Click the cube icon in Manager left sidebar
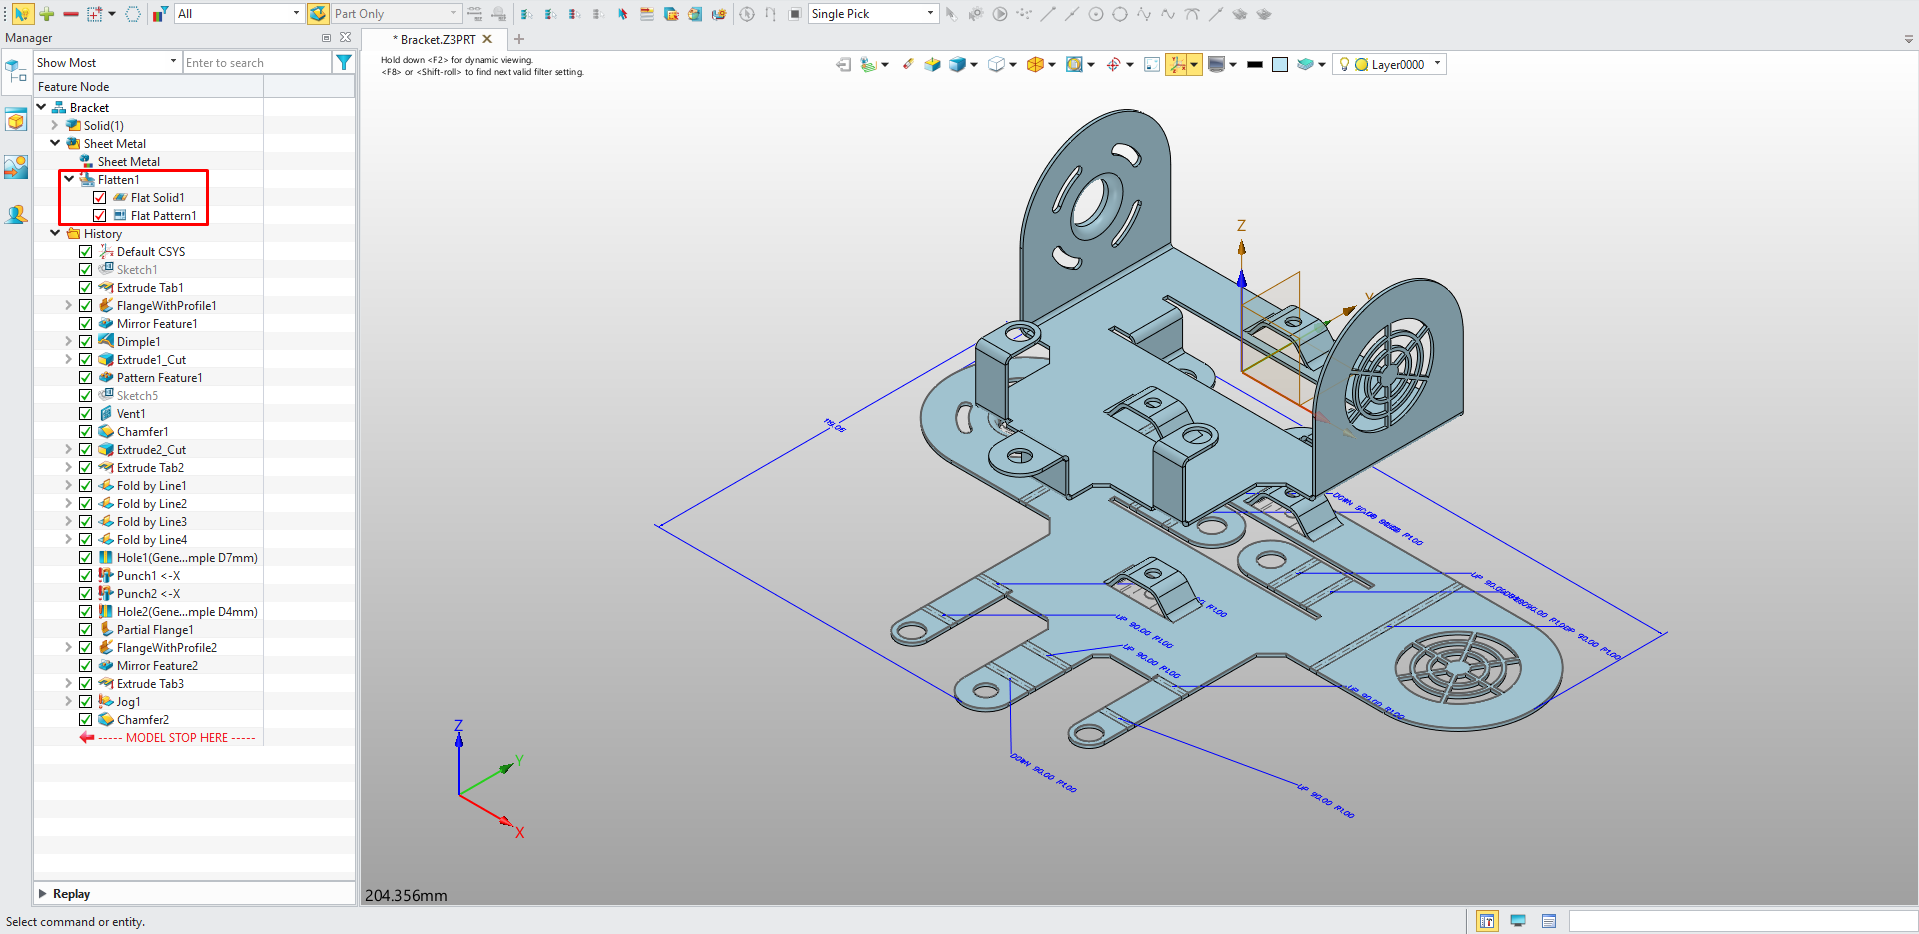The width and height of the screenshot is (1919, 934). 16,121
